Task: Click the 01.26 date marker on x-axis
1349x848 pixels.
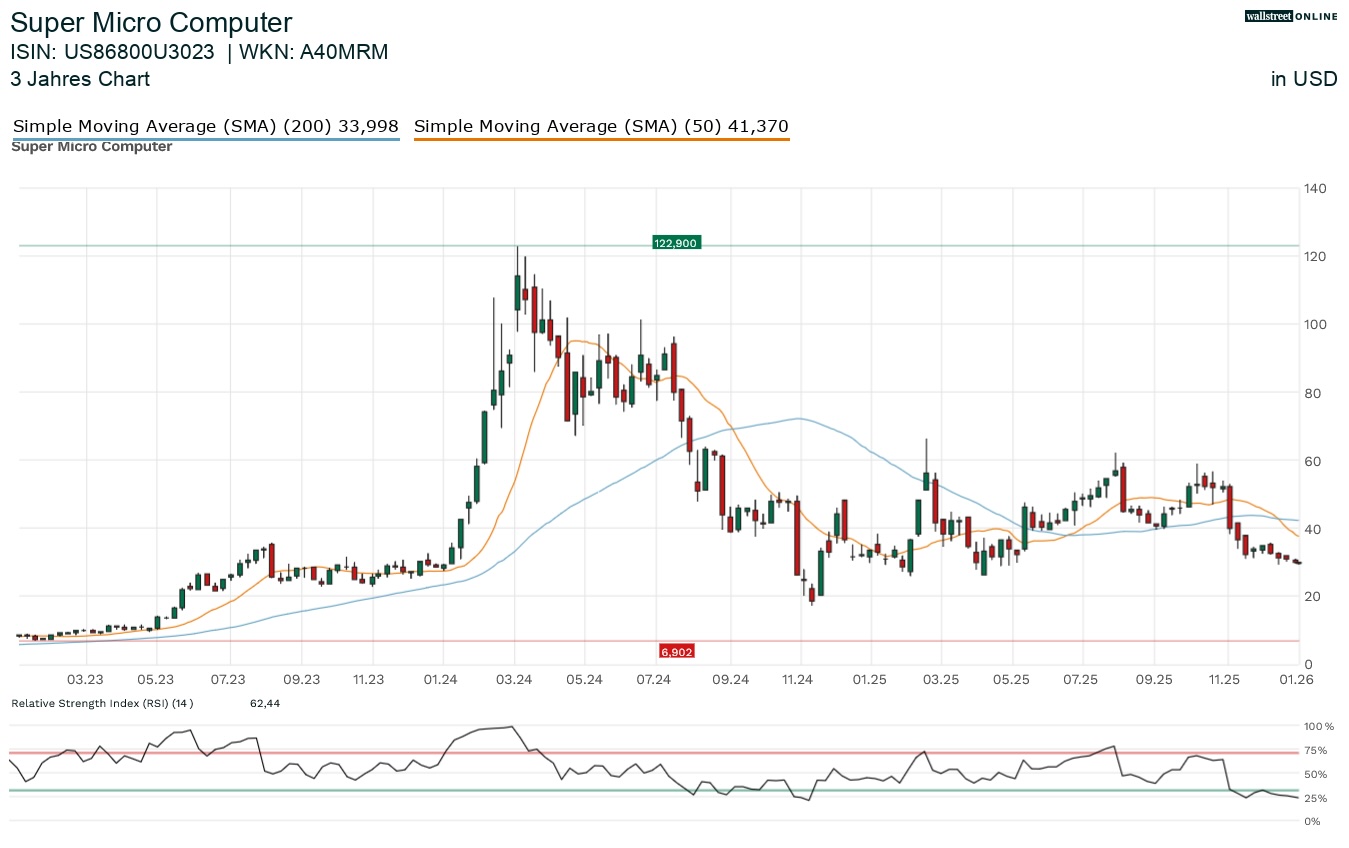Action: click(x=1295, y=680)
